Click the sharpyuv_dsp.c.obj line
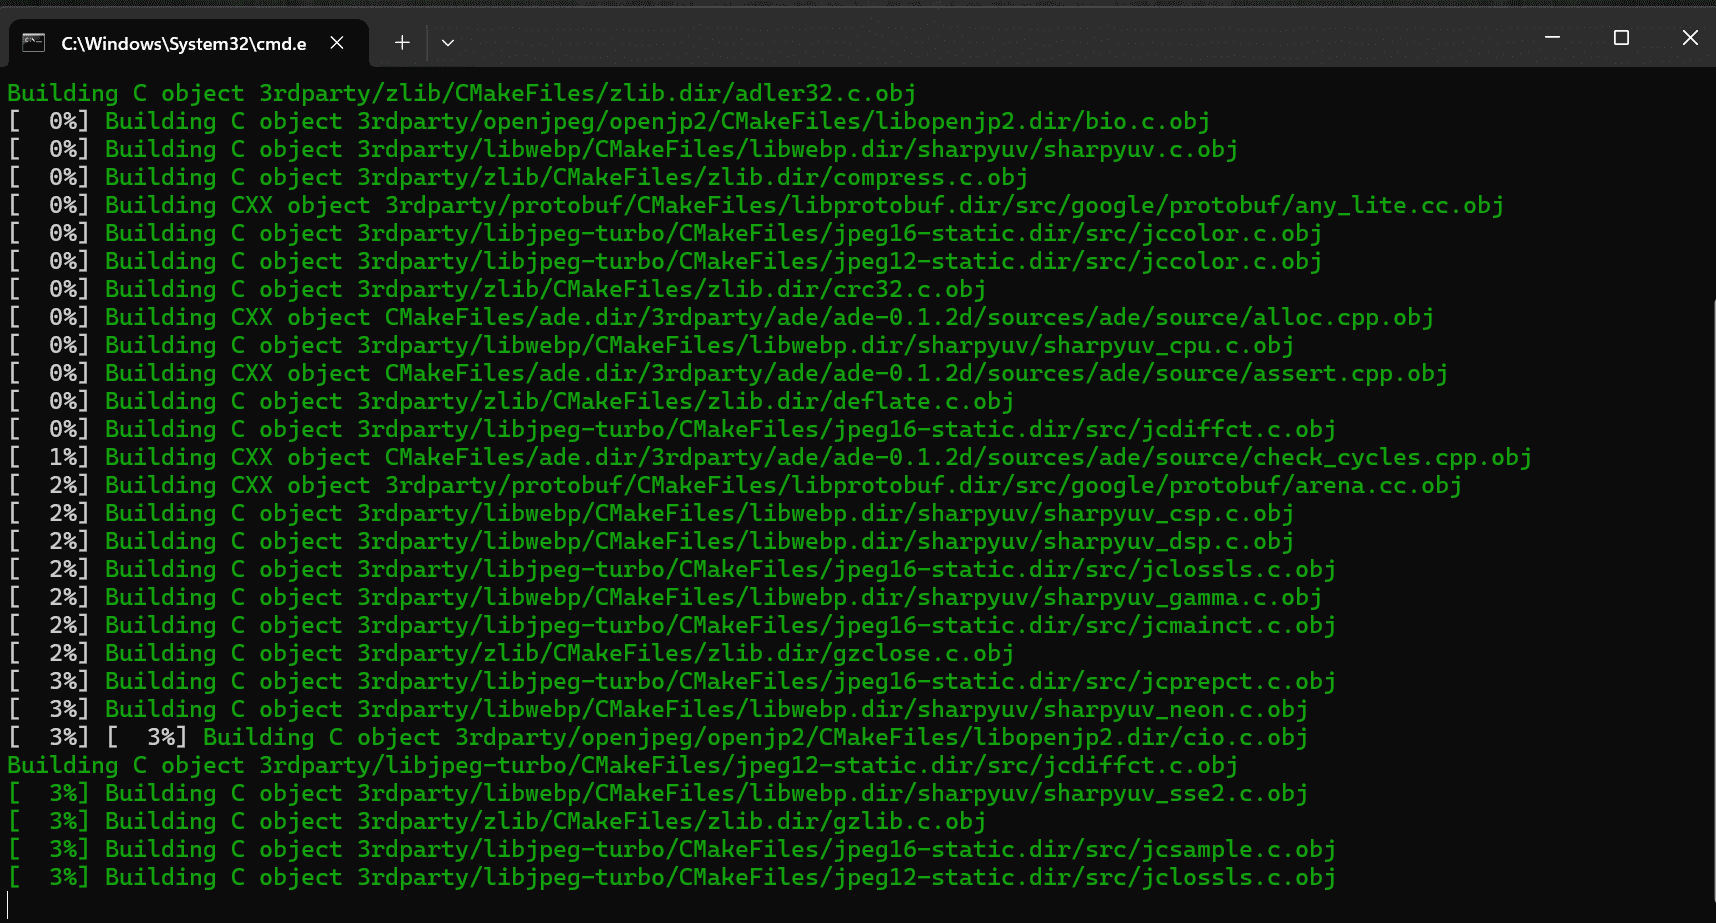Image resolution: width=1716 pixels, height=923 pixels. [x=651, y=541]
